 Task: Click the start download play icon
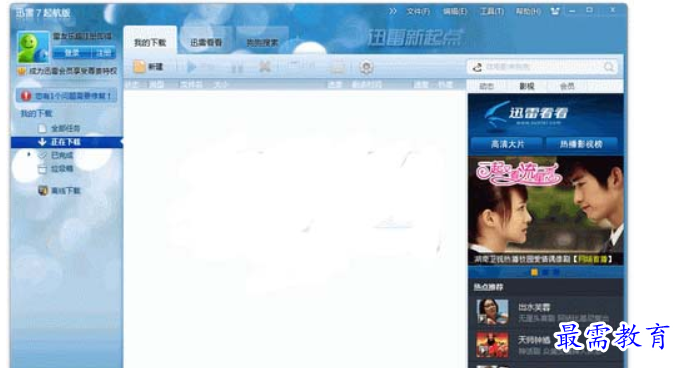pyautogui.click(x=192, y=67)
